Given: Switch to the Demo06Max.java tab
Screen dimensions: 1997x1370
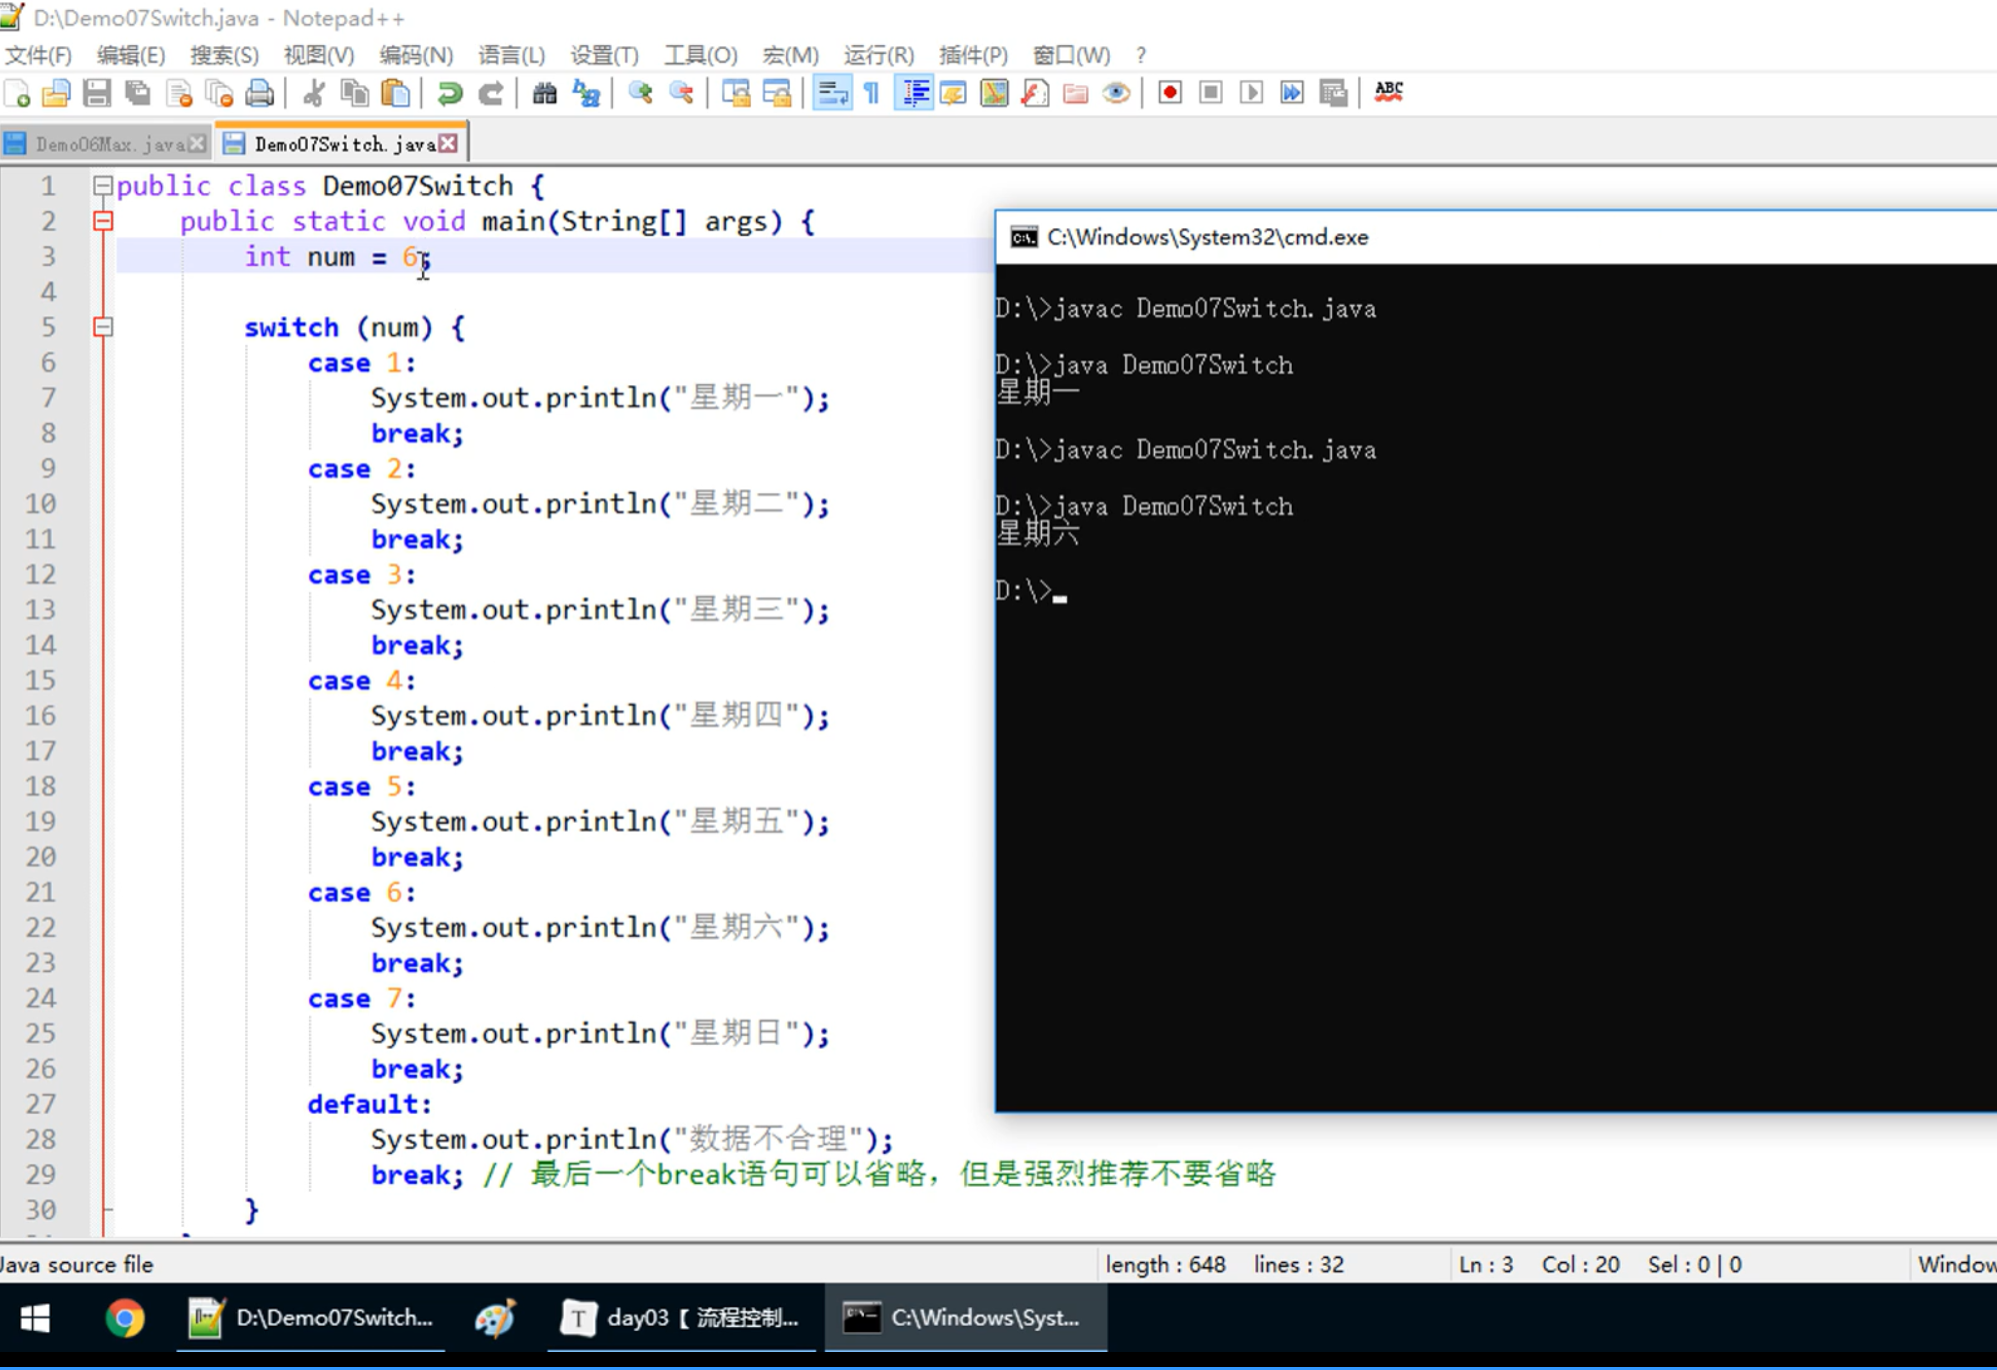Looking at the screenshot, I should (108, 144).
